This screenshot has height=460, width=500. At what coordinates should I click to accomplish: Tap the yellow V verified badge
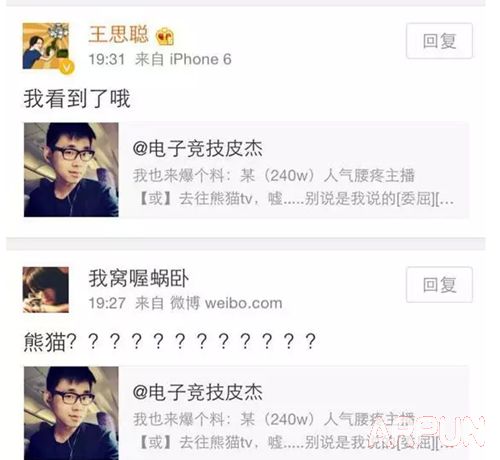[67, 67]
